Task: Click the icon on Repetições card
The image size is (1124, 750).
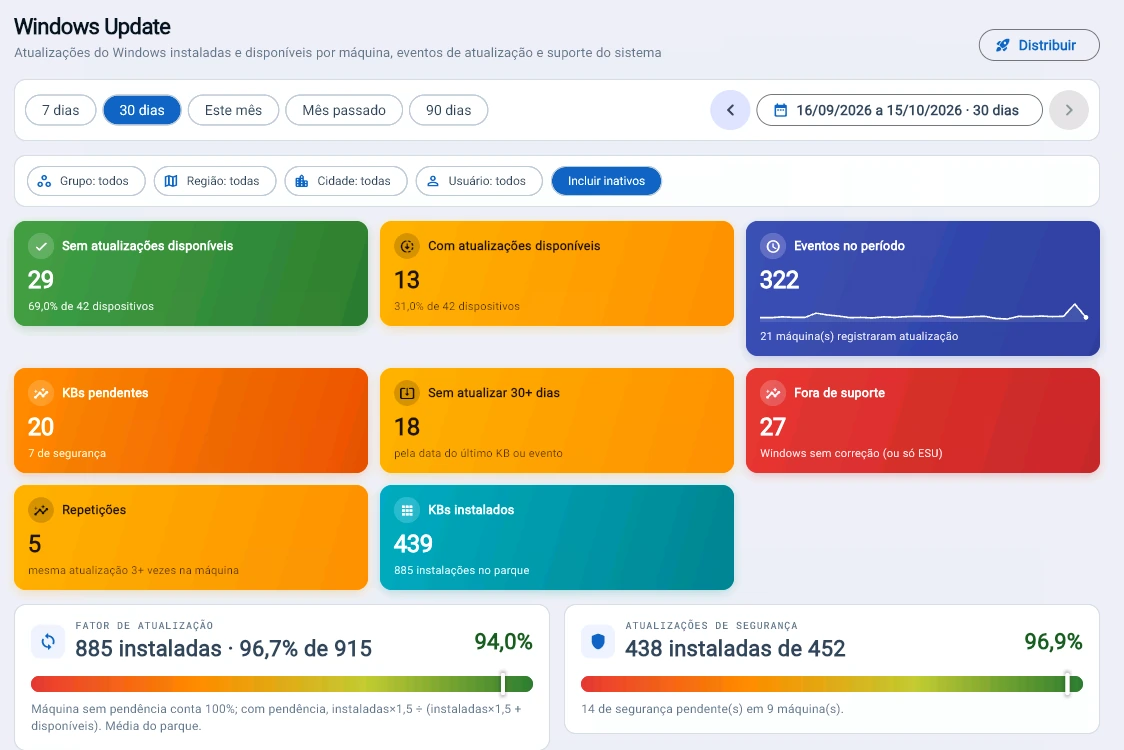Action: tap(41, 510)
